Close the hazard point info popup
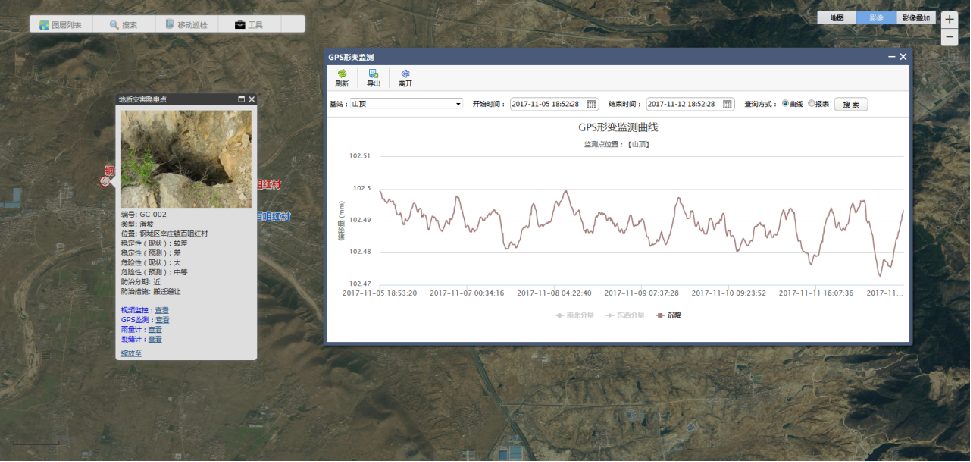 252,99
